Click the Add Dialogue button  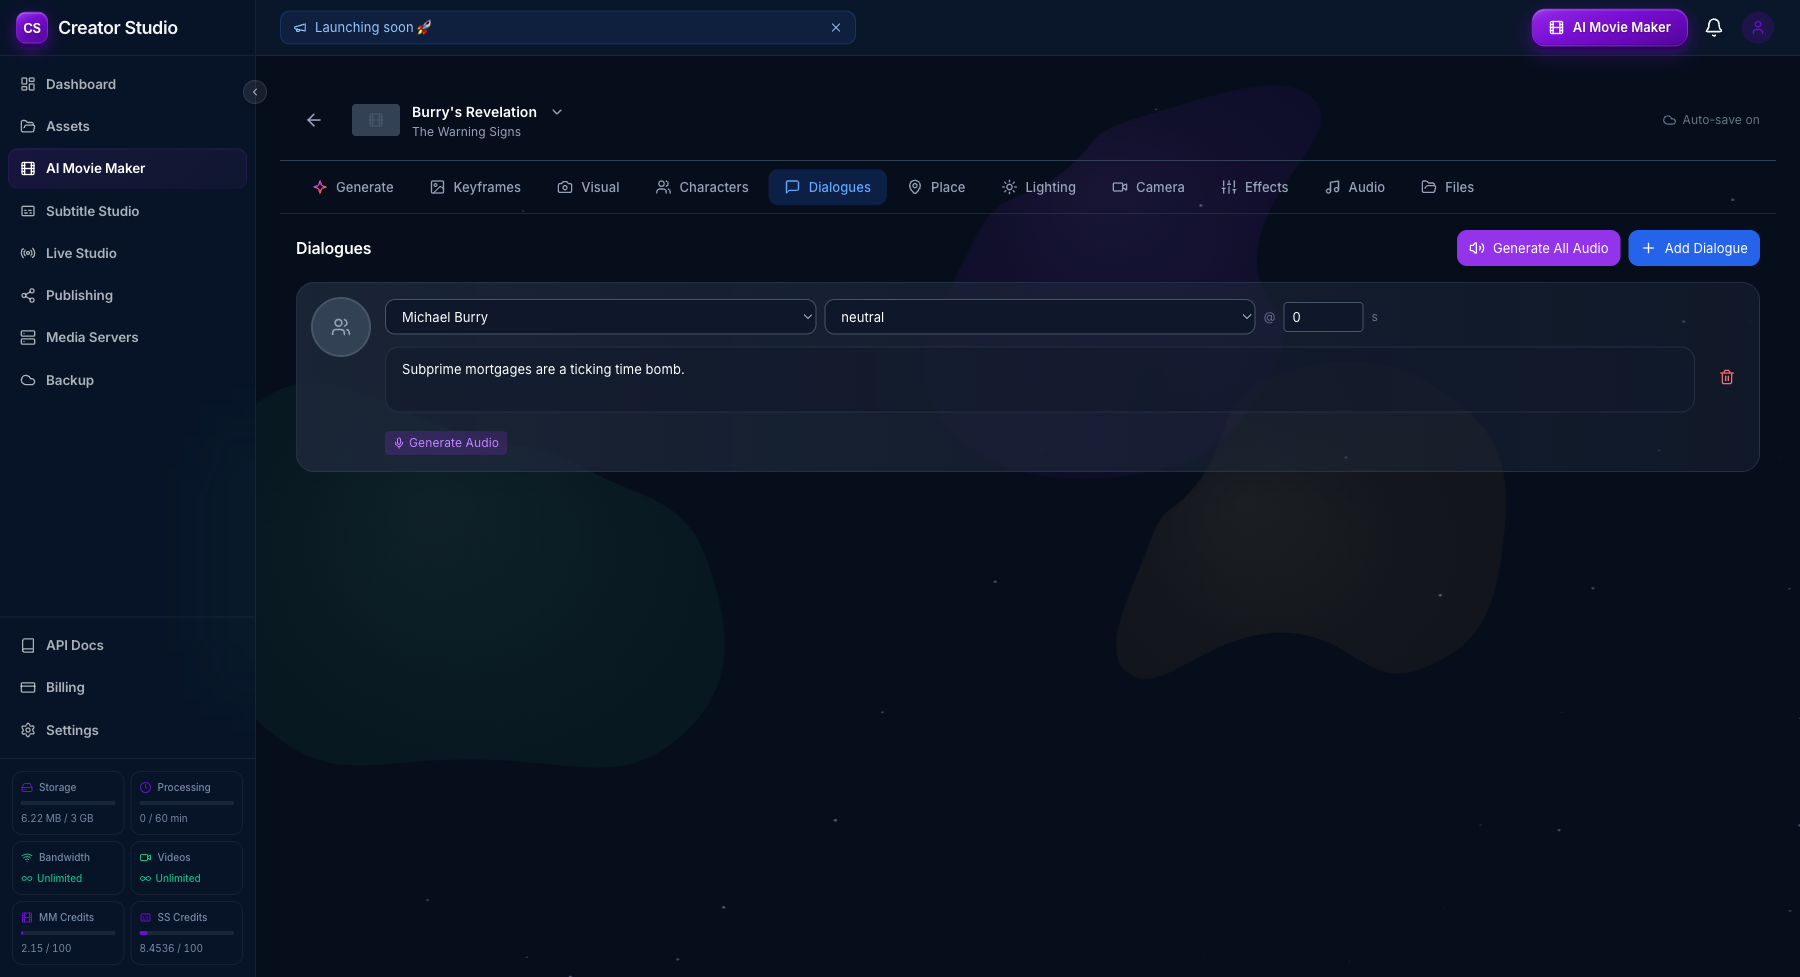[x=1693, y=248]
